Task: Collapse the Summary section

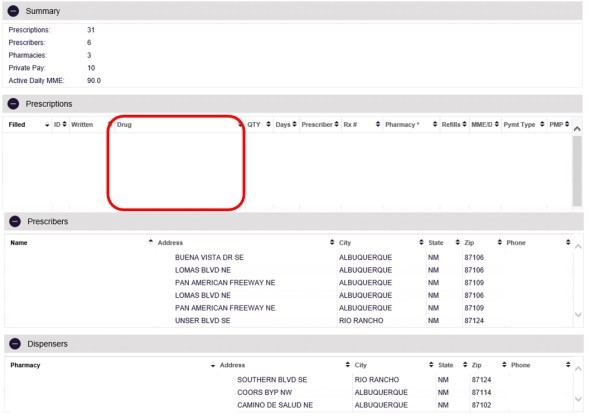Action: click(x=13, y=11)
